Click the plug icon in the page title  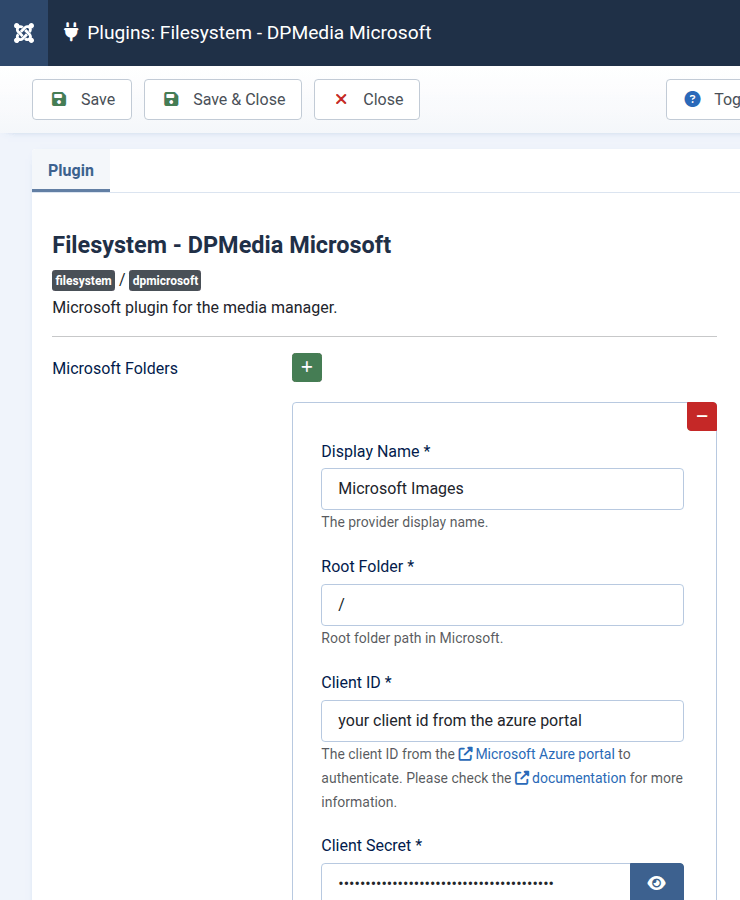(x=71, y=32)
